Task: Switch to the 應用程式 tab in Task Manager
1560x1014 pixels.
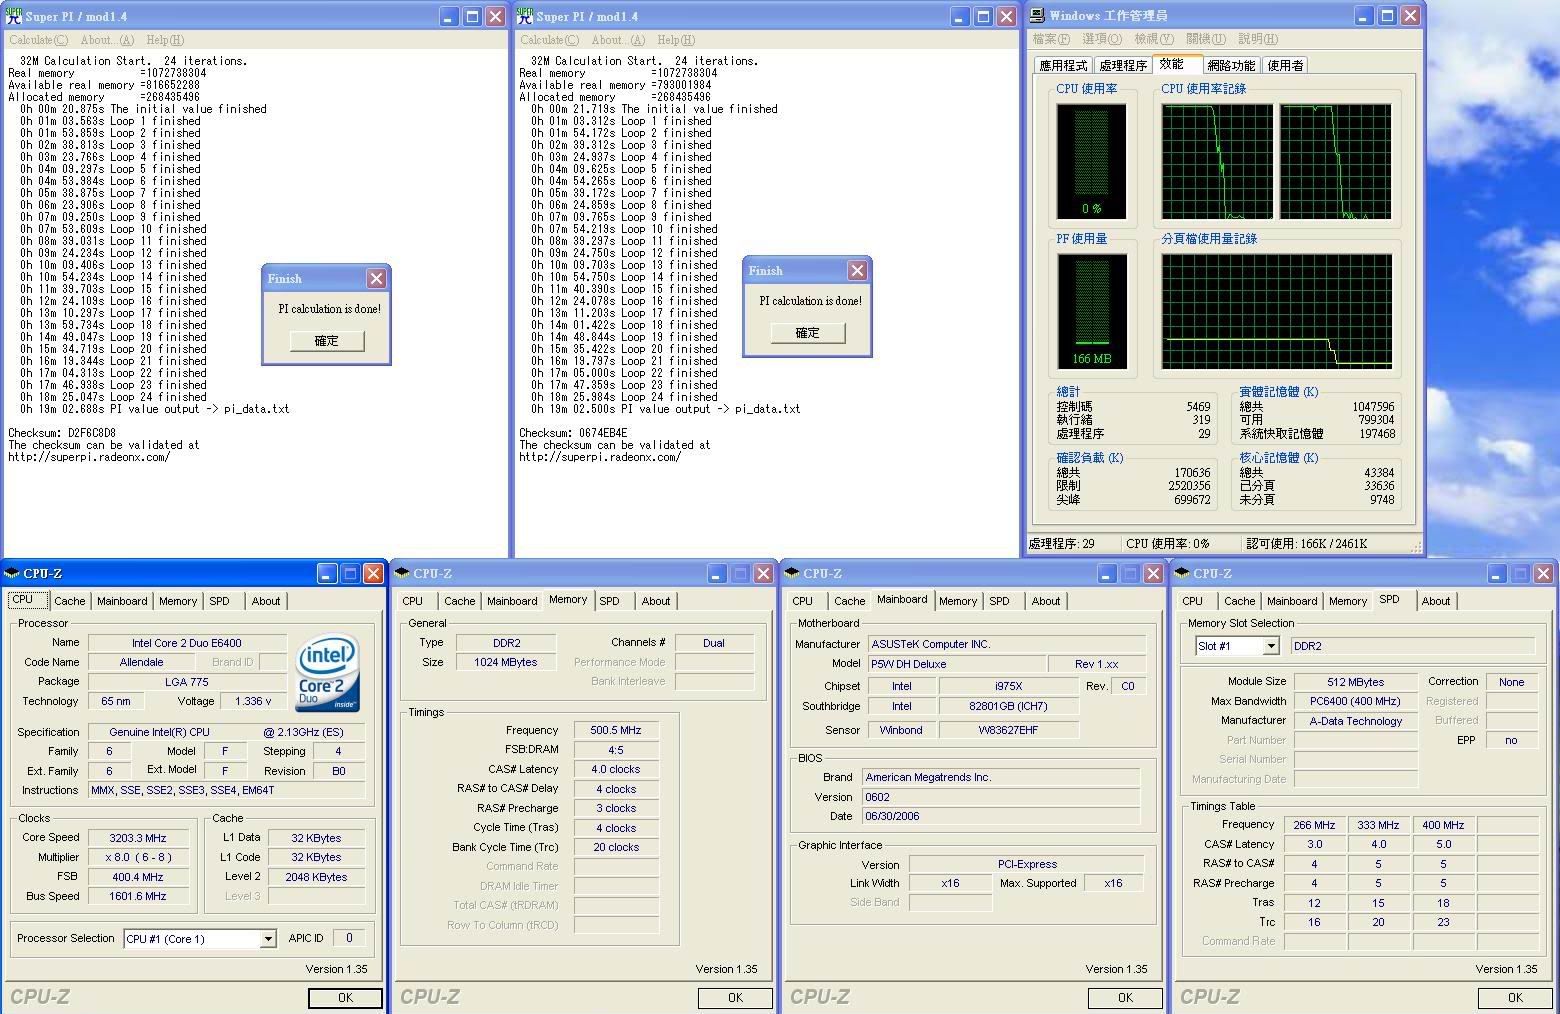Action: (x=1063, y=65)
